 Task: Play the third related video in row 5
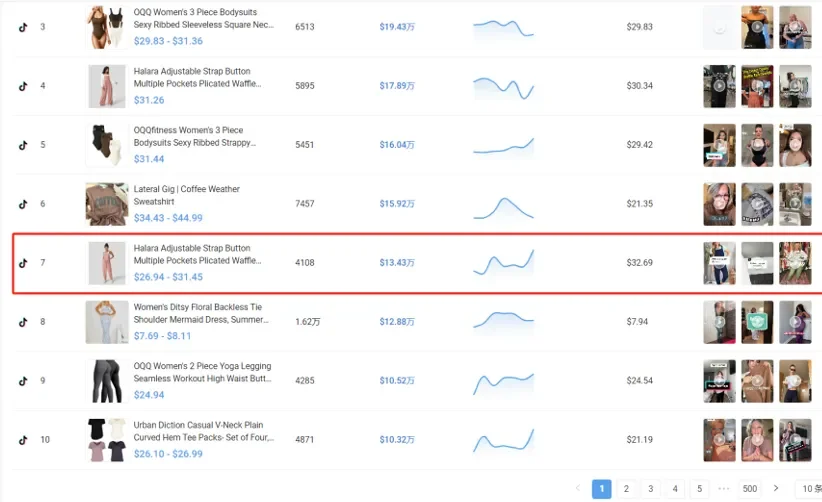[795, 145]
